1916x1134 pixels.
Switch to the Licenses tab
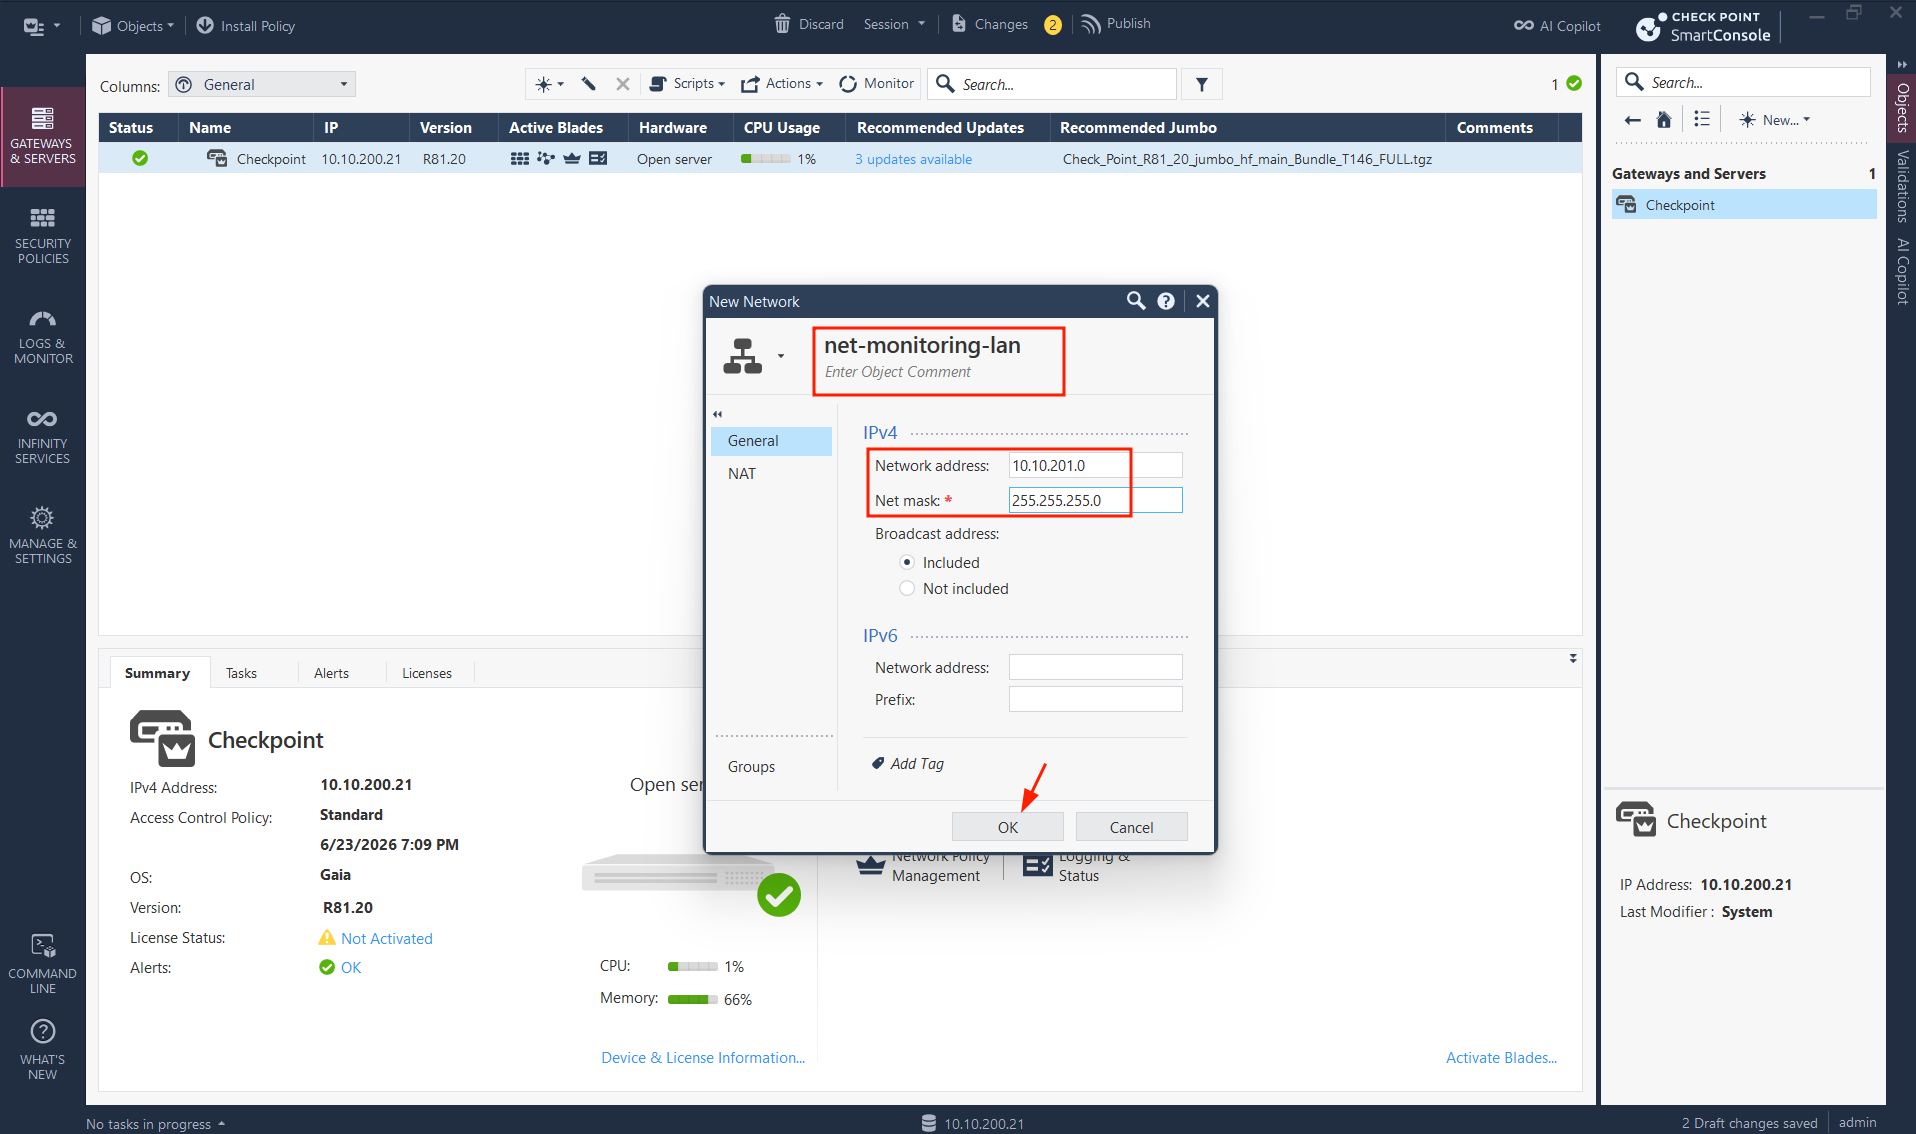point(427,673)
